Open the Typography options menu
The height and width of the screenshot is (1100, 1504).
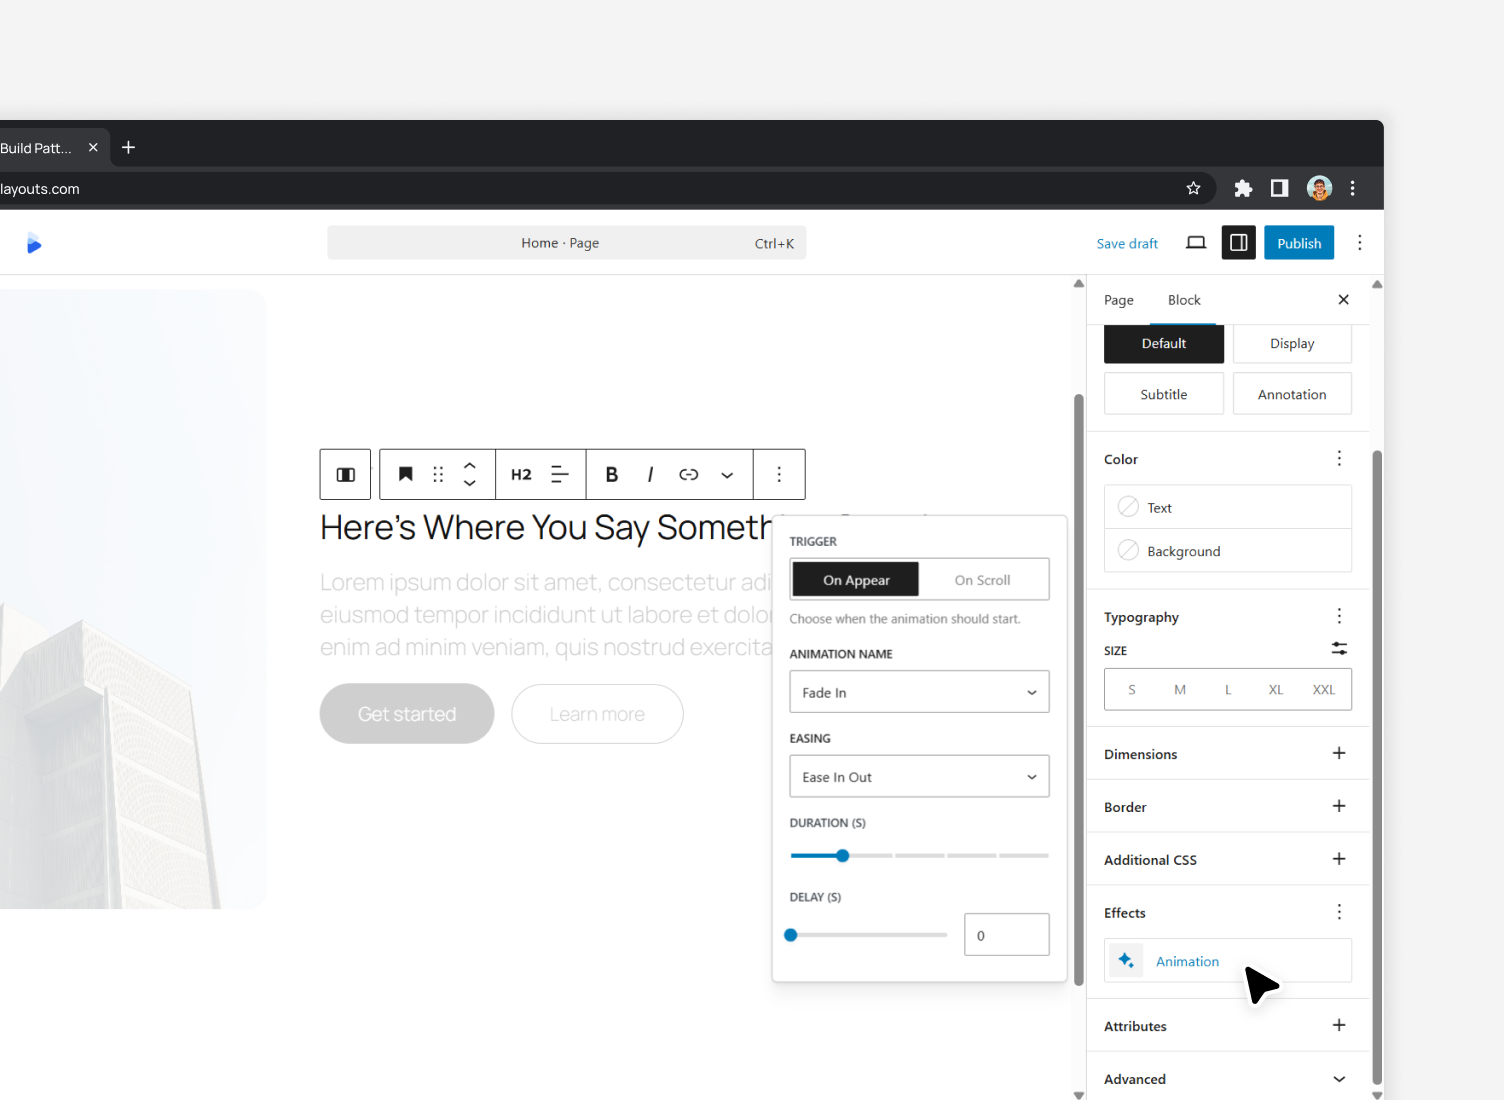pyautogui.click(x=1339, y=616)
